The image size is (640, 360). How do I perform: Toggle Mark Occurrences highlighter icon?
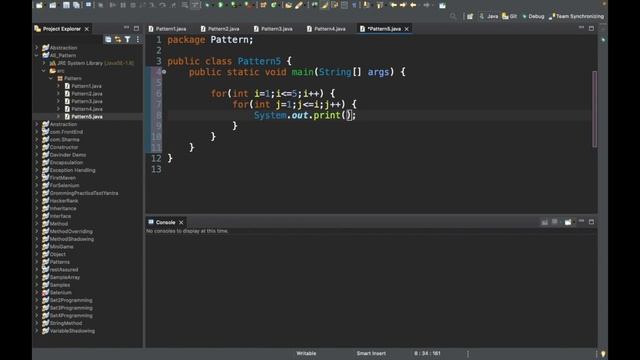pos(325,5)
